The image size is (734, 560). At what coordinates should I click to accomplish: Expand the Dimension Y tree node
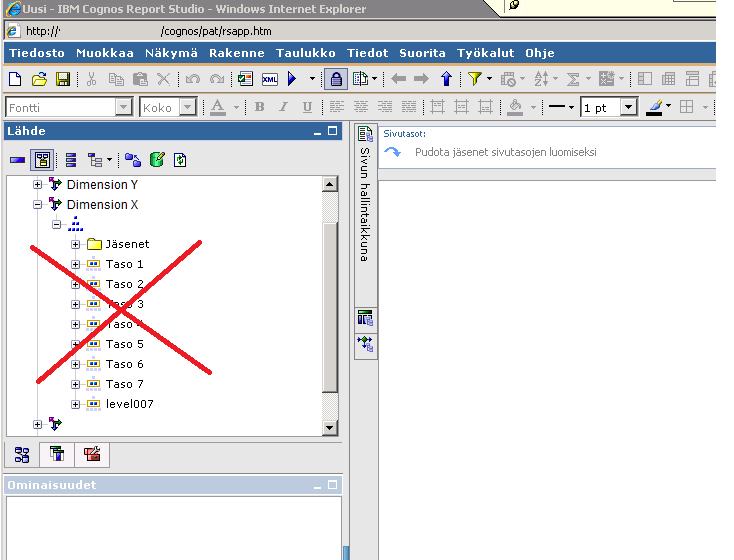38,184
